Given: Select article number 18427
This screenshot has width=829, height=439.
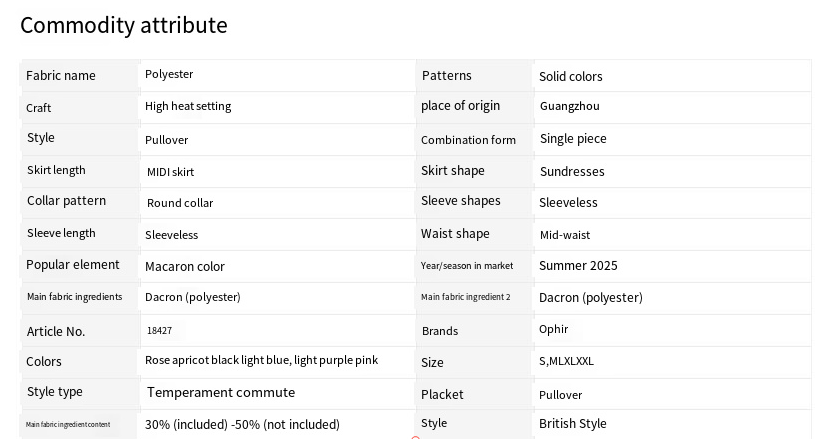Looking at the screenshot, I should coord(159,331).
